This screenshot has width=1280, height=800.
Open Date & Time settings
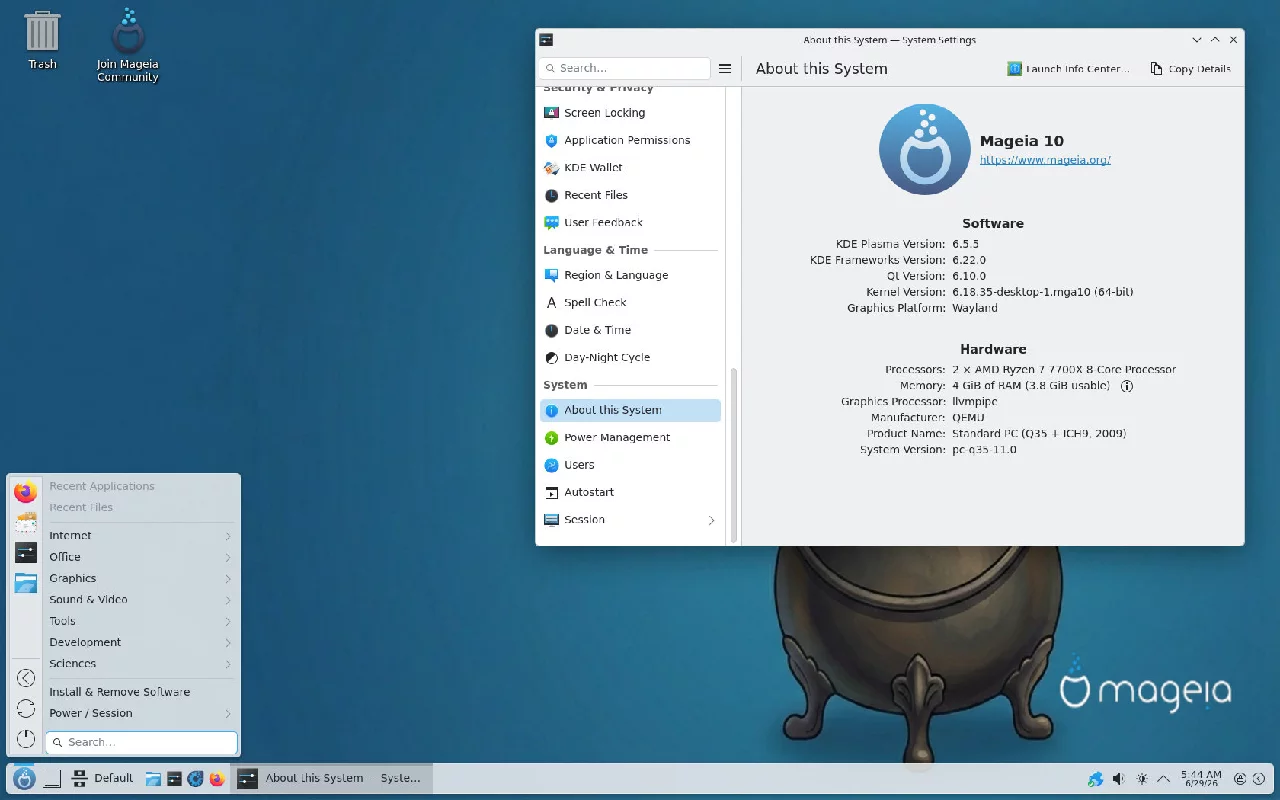630,330
